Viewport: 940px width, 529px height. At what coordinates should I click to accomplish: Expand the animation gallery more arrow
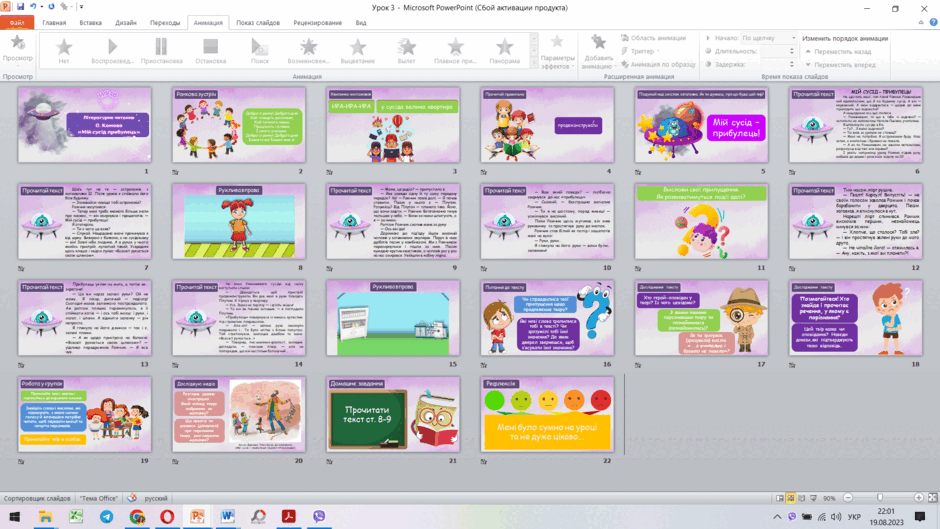534,62
